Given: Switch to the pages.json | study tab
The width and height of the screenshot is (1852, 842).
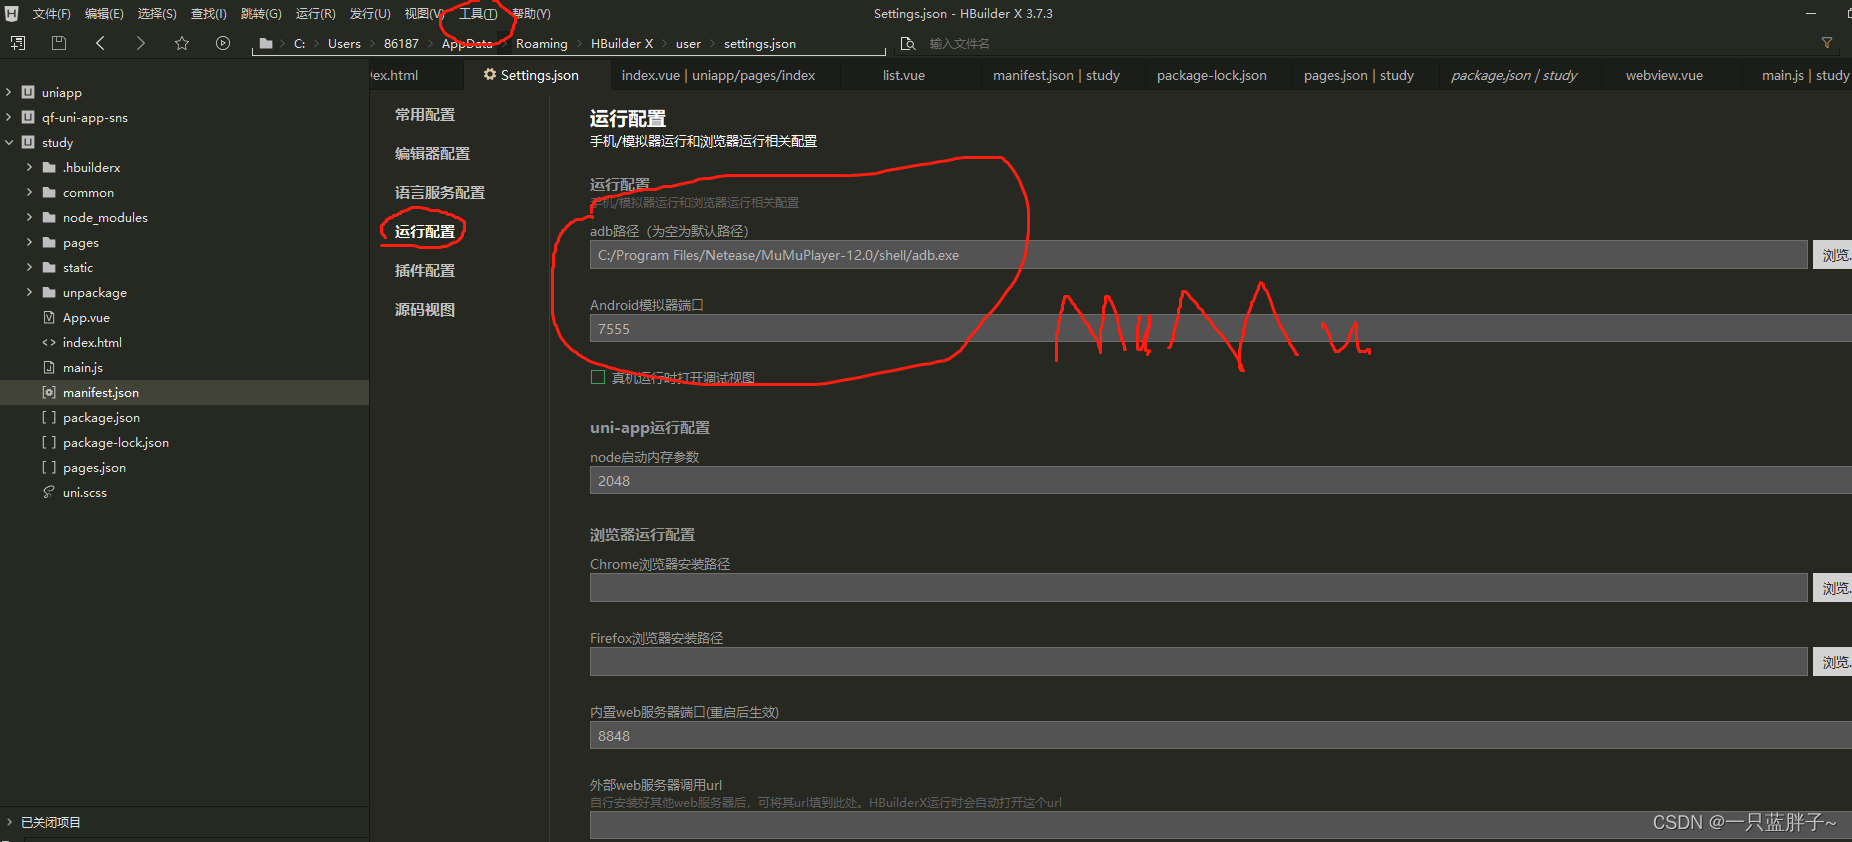Looking at the screenshot, I should (x=1358, y=75).
